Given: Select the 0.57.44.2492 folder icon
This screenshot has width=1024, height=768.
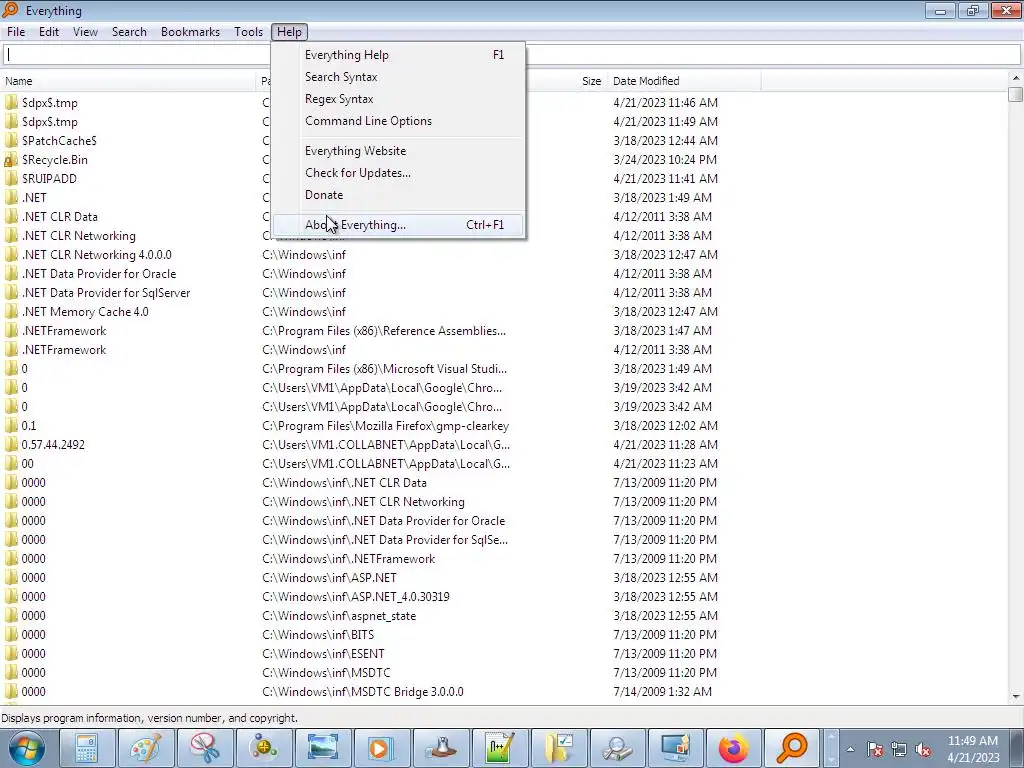Looking at the screenshot, I should pos(11,444).
